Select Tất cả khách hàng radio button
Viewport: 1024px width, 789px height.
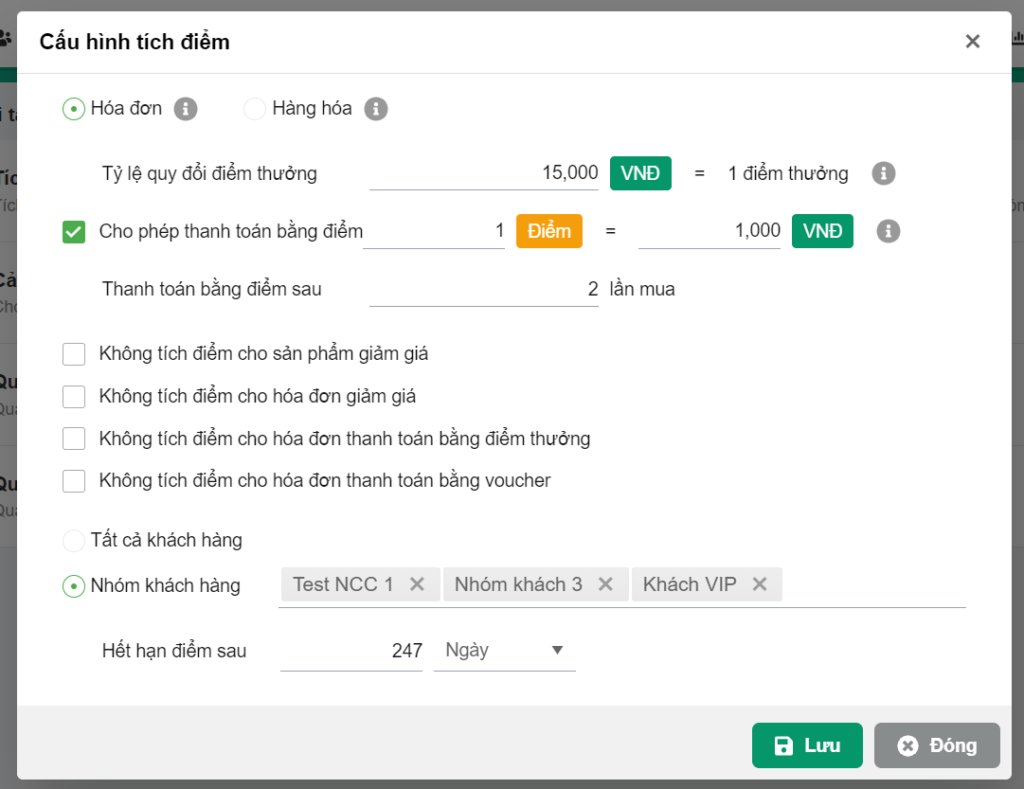tap(73, 541)
